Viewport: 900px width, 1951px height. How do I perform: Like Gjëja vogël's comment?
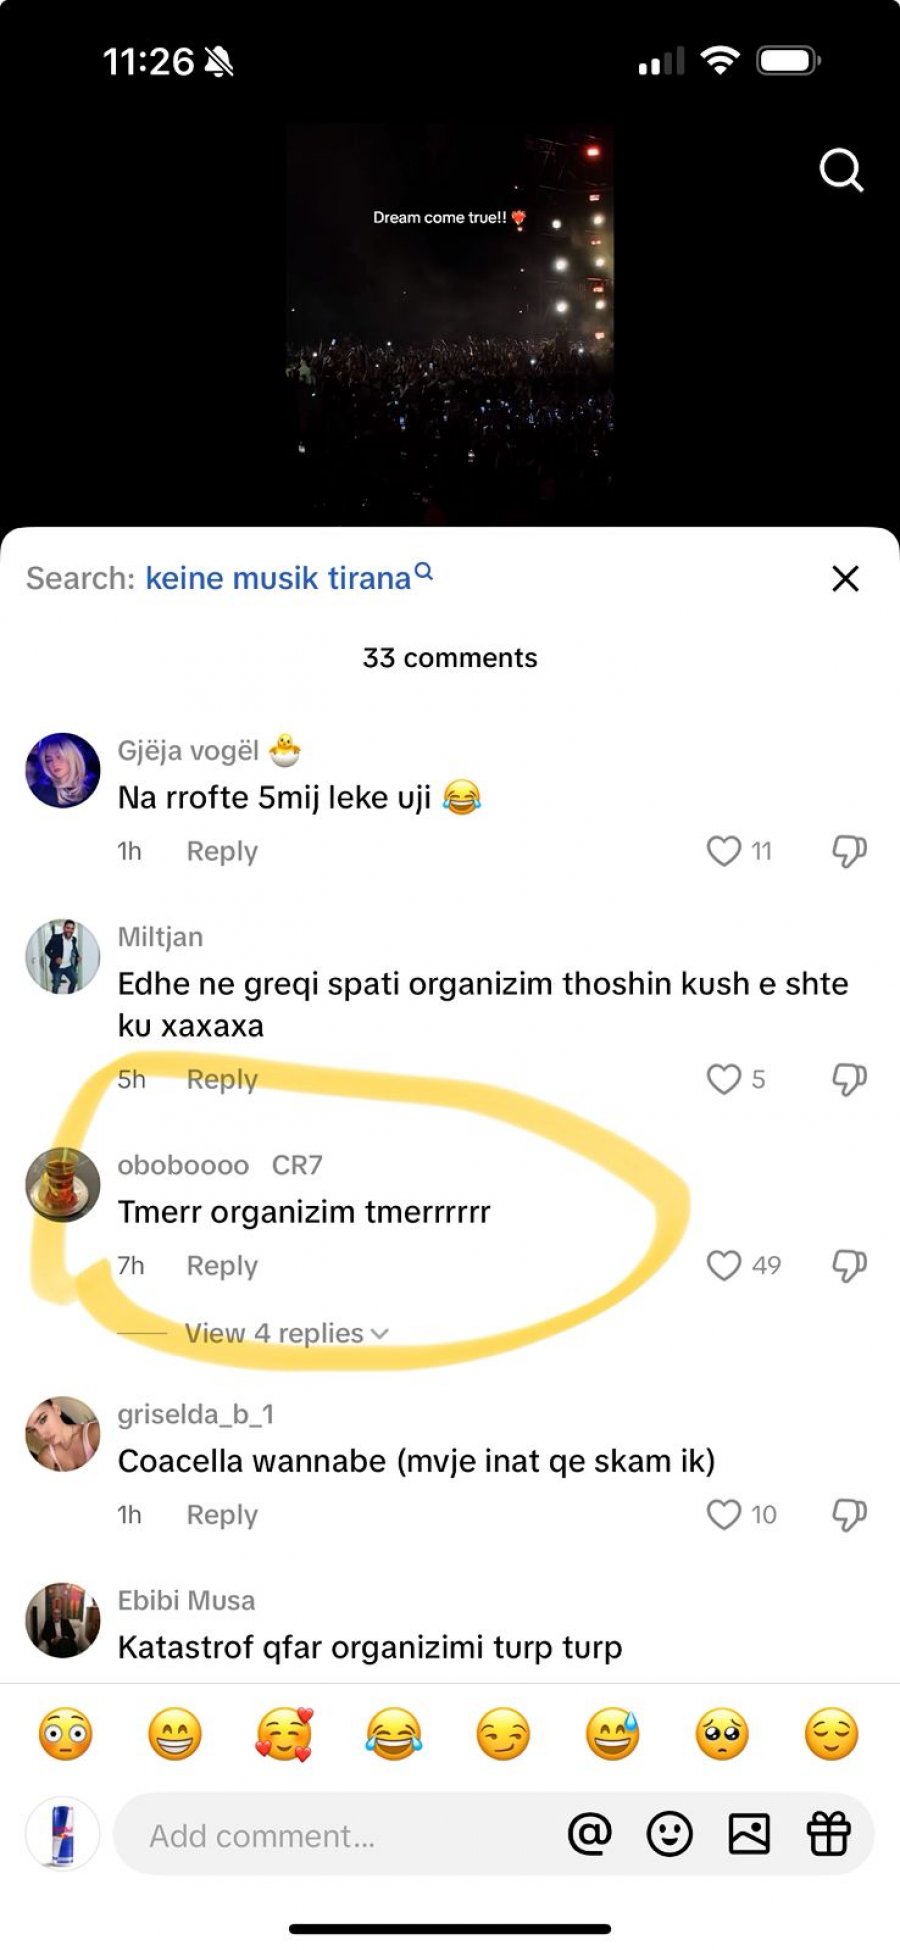click(x=723, y=851)
